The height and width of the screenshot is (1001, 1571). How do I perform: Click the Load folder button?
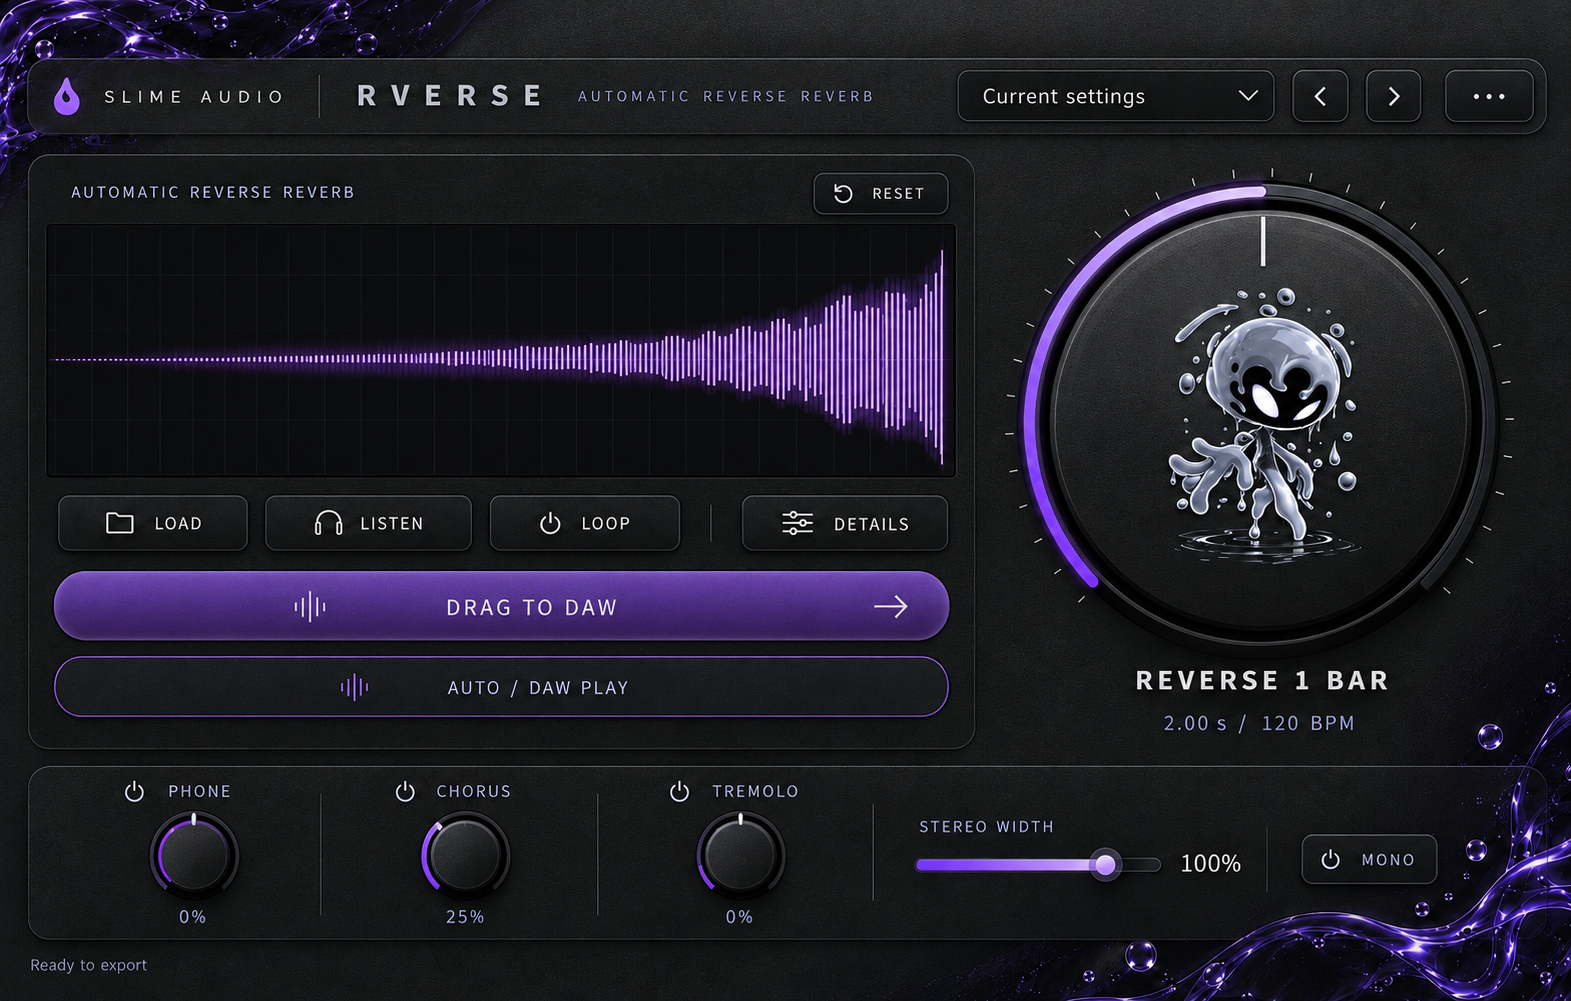[153, 523]
